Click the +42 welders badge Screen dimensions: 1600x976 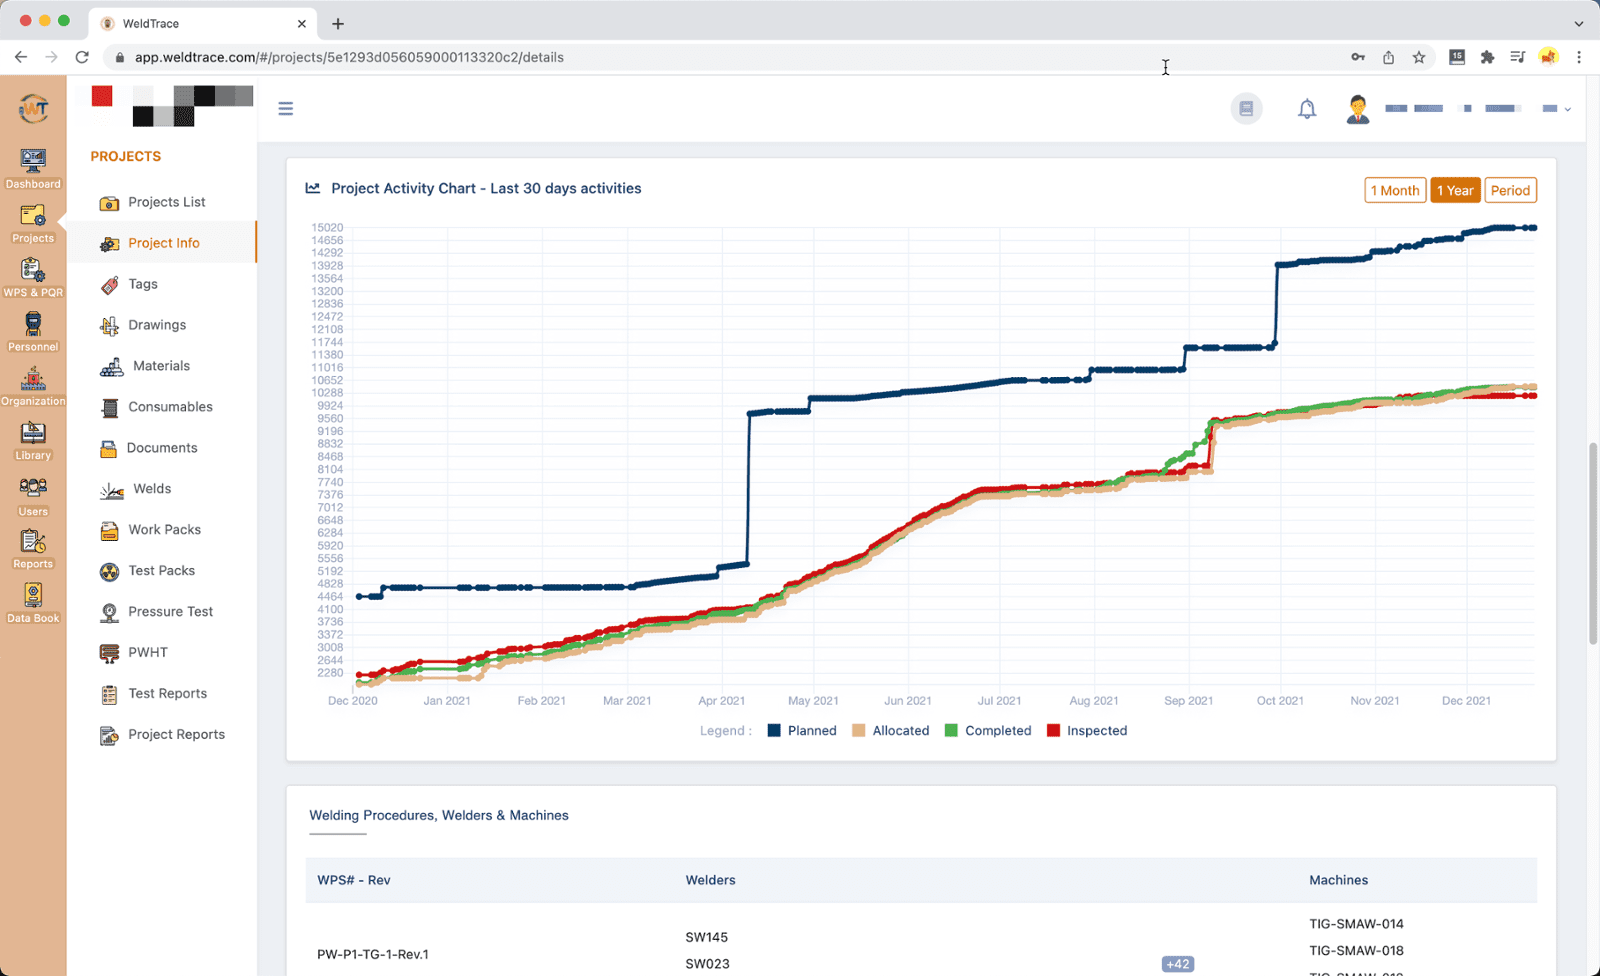pyautogui.click(x=1177, y=963)
